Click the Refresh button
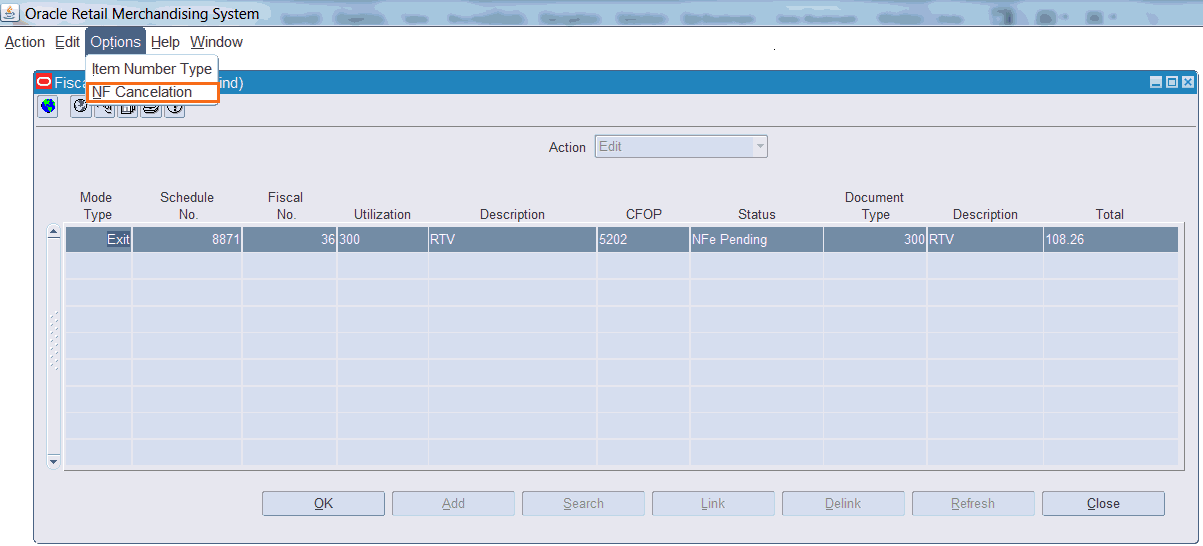1203x546 pixels. [x=973, y=504]
